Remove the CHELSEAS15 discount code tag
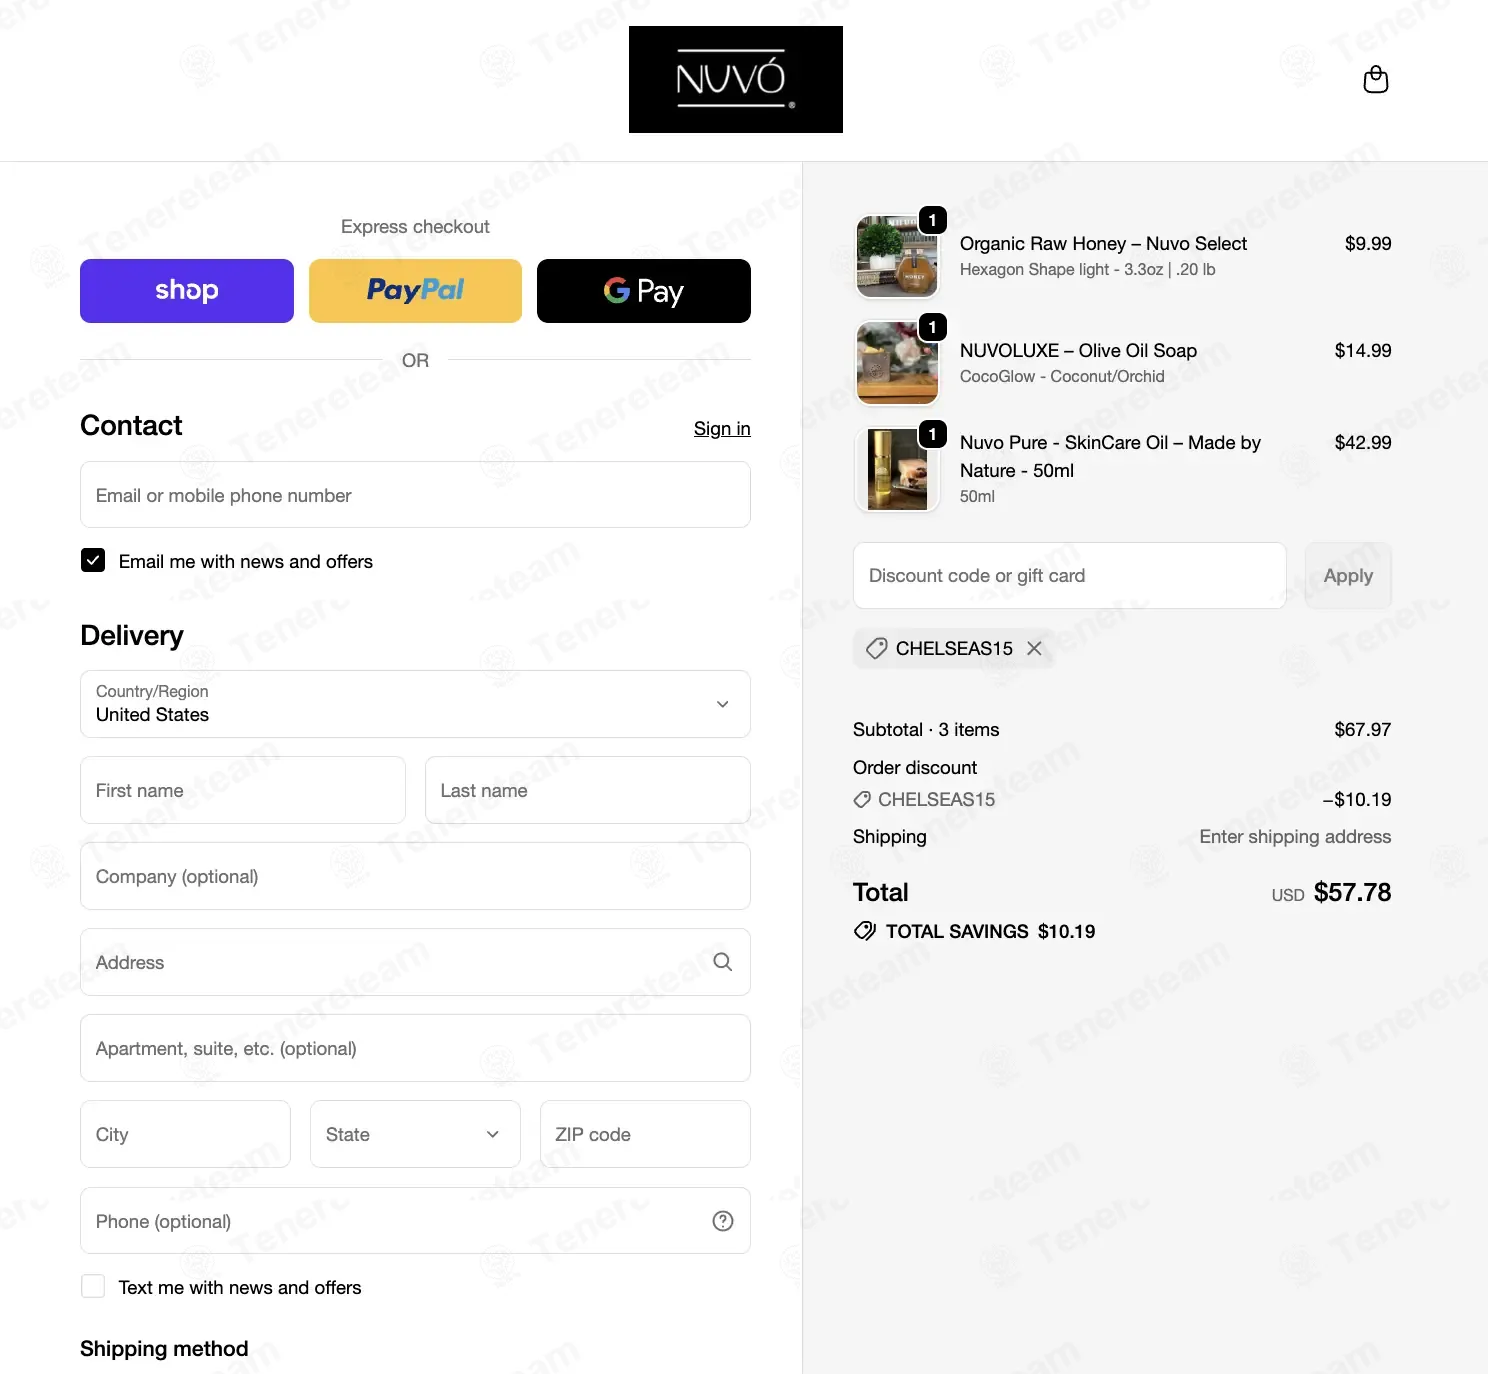The height and width of the screenshot is (1374, 1488). tap(1034, 648)
